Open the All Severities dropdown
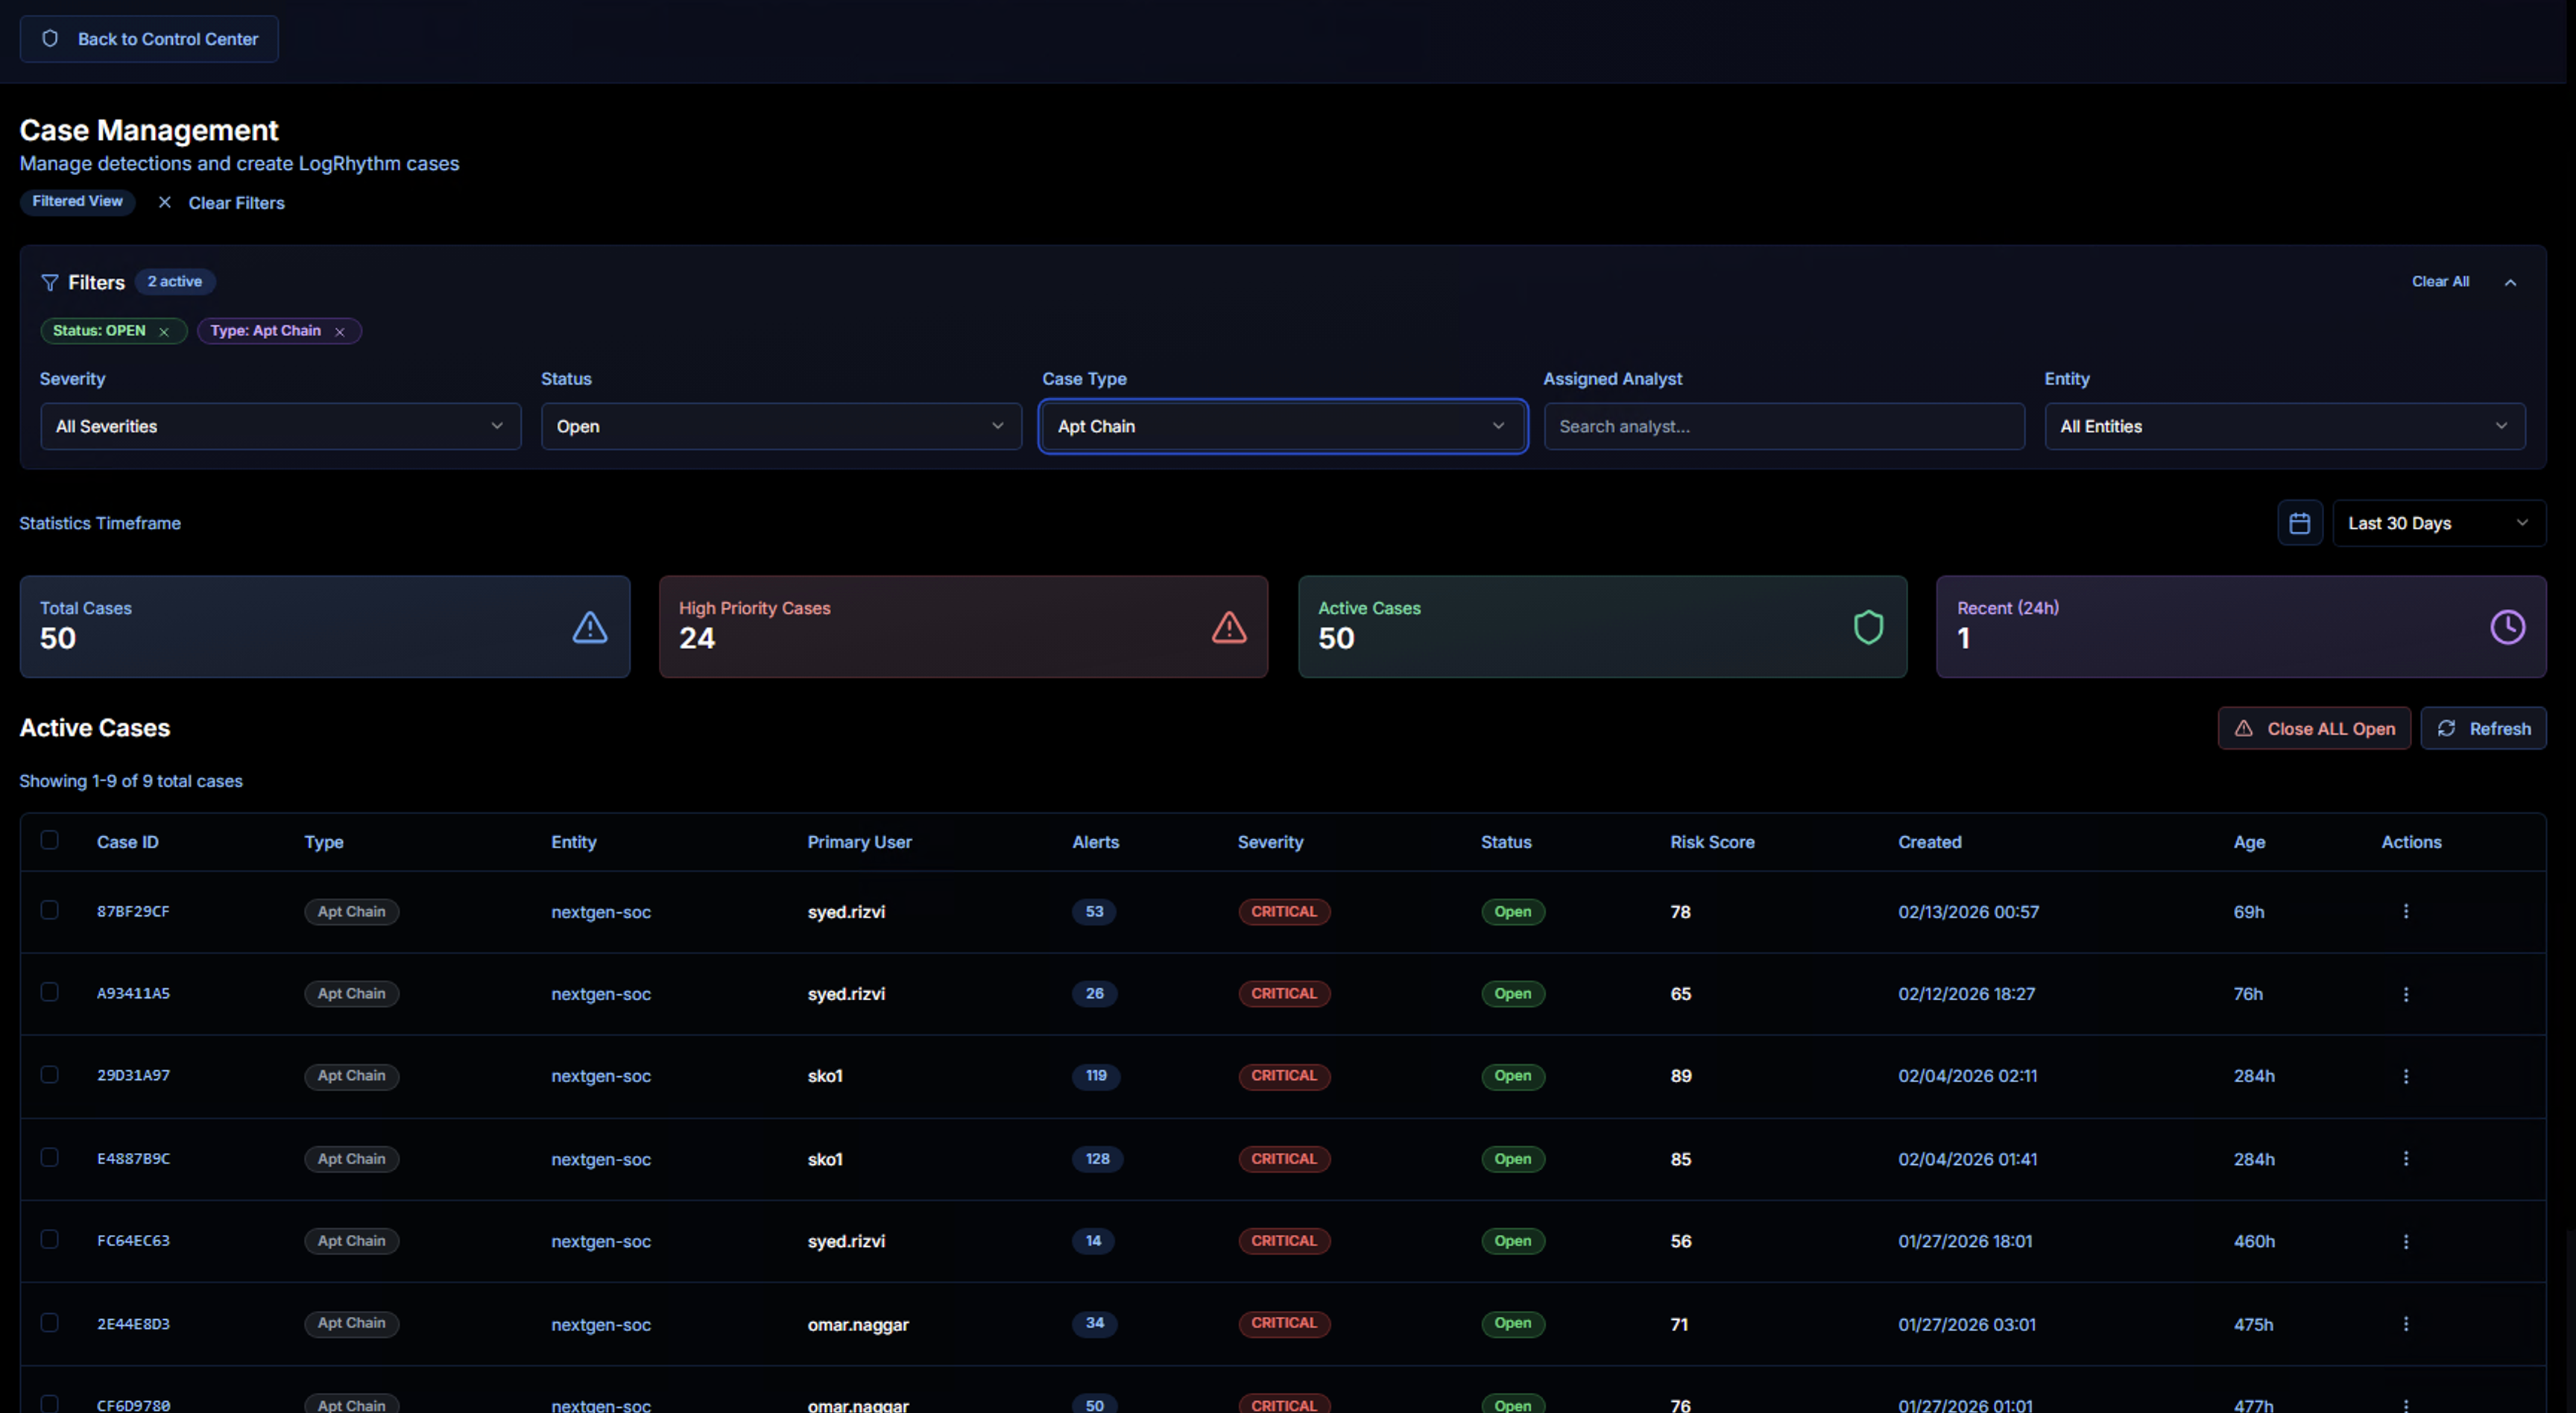This screenshot has height=1413, width=2576. (280, 426)
